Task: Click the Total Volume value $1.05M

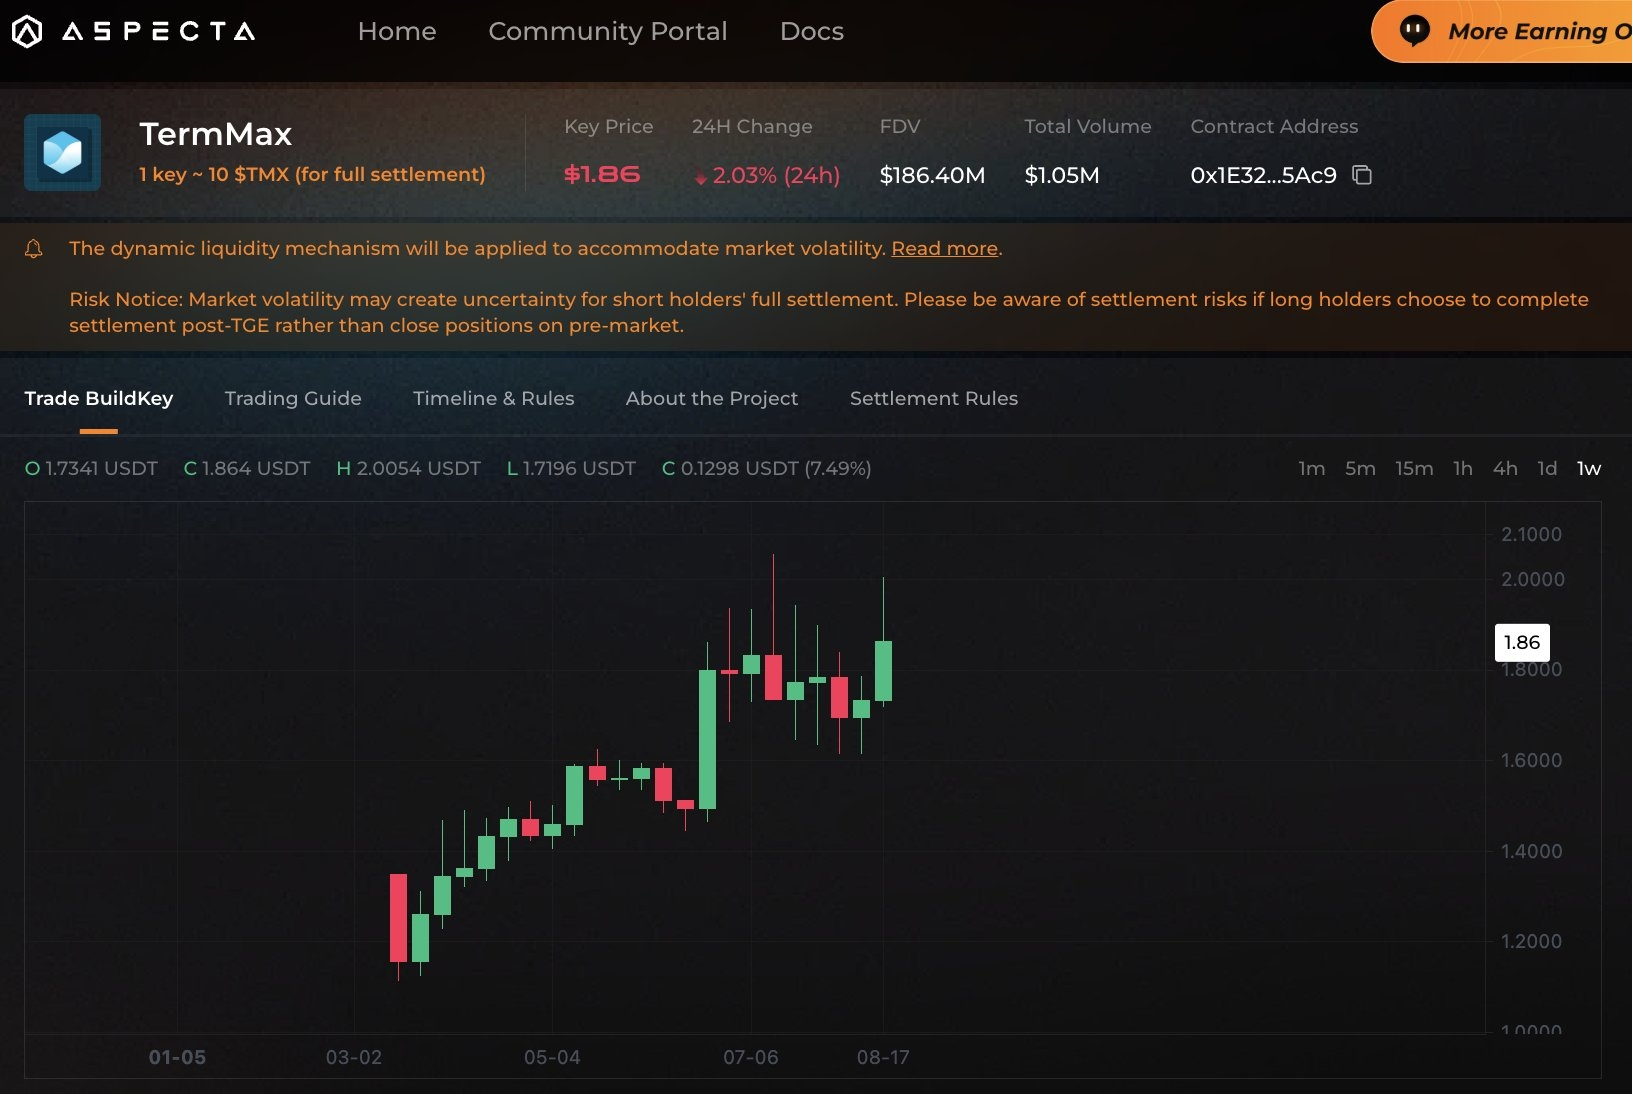Action: tap(1062, 175)
